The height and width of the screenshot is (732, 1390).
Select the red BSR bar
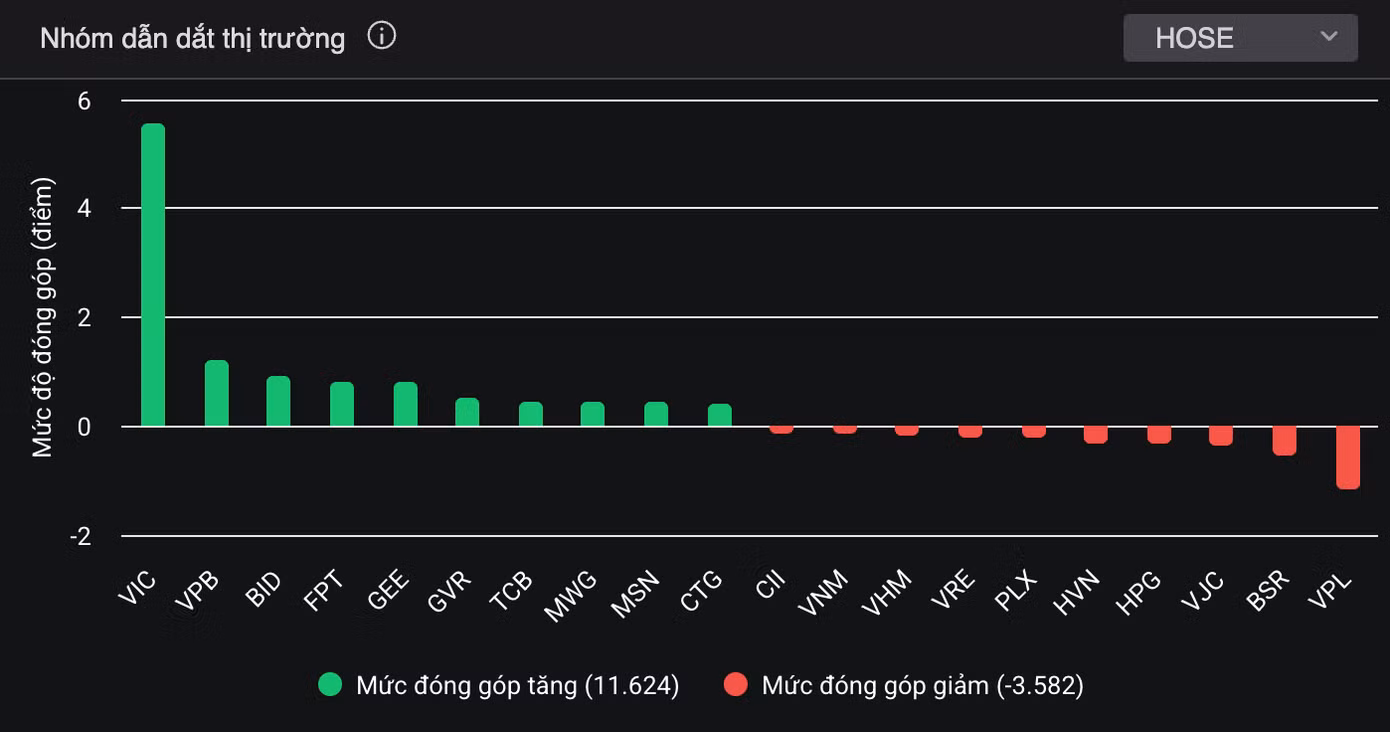click(x=1284, y=441)
